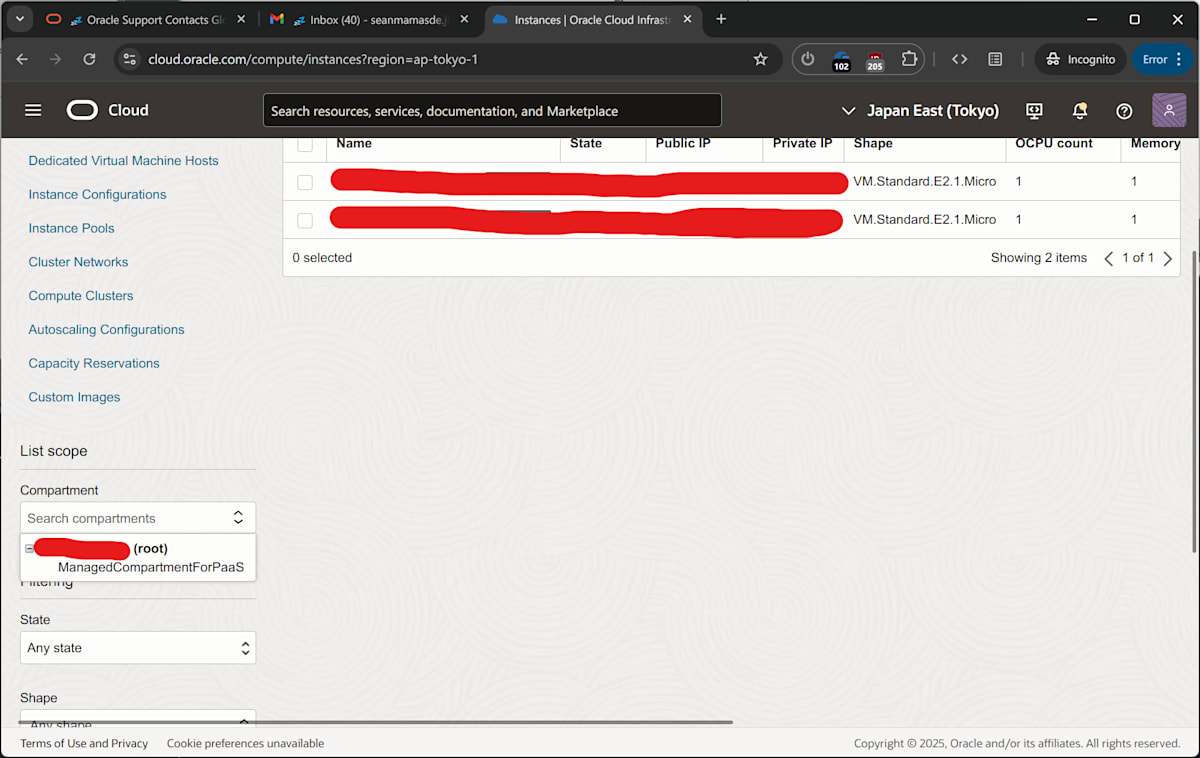This screenshot has height=758, width=1200.
Task: Click the OCPU count column header
Action: click(x=1054, y=143)
